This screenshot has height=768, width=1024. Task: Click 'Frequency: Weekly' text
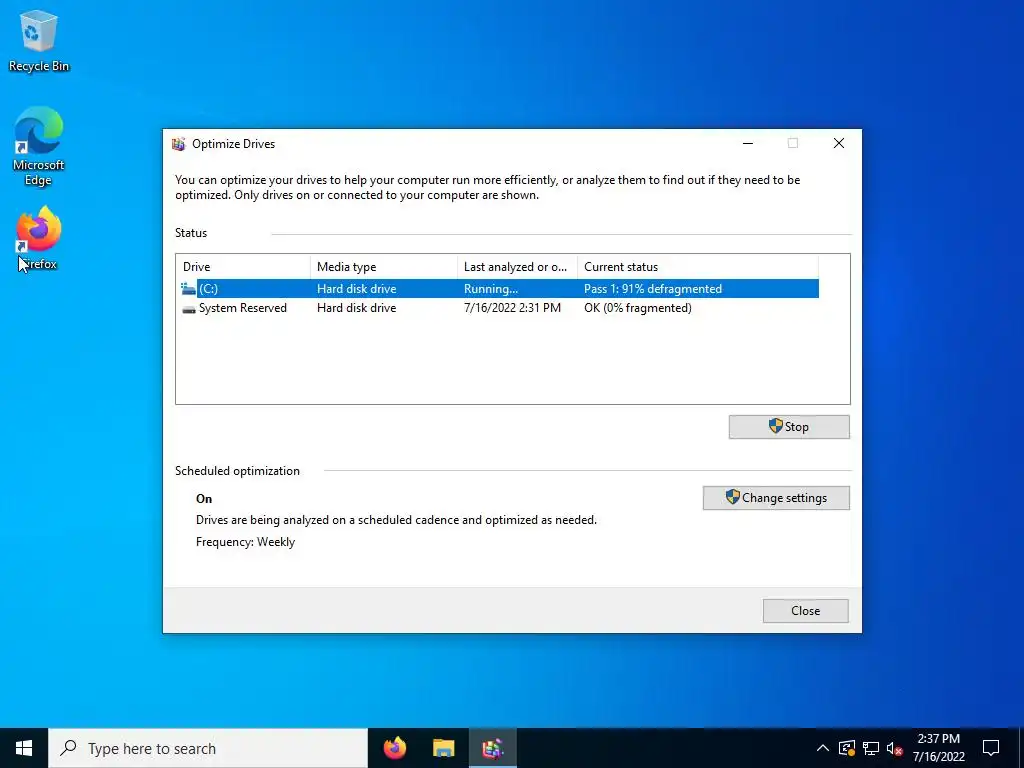pos(246,542)
